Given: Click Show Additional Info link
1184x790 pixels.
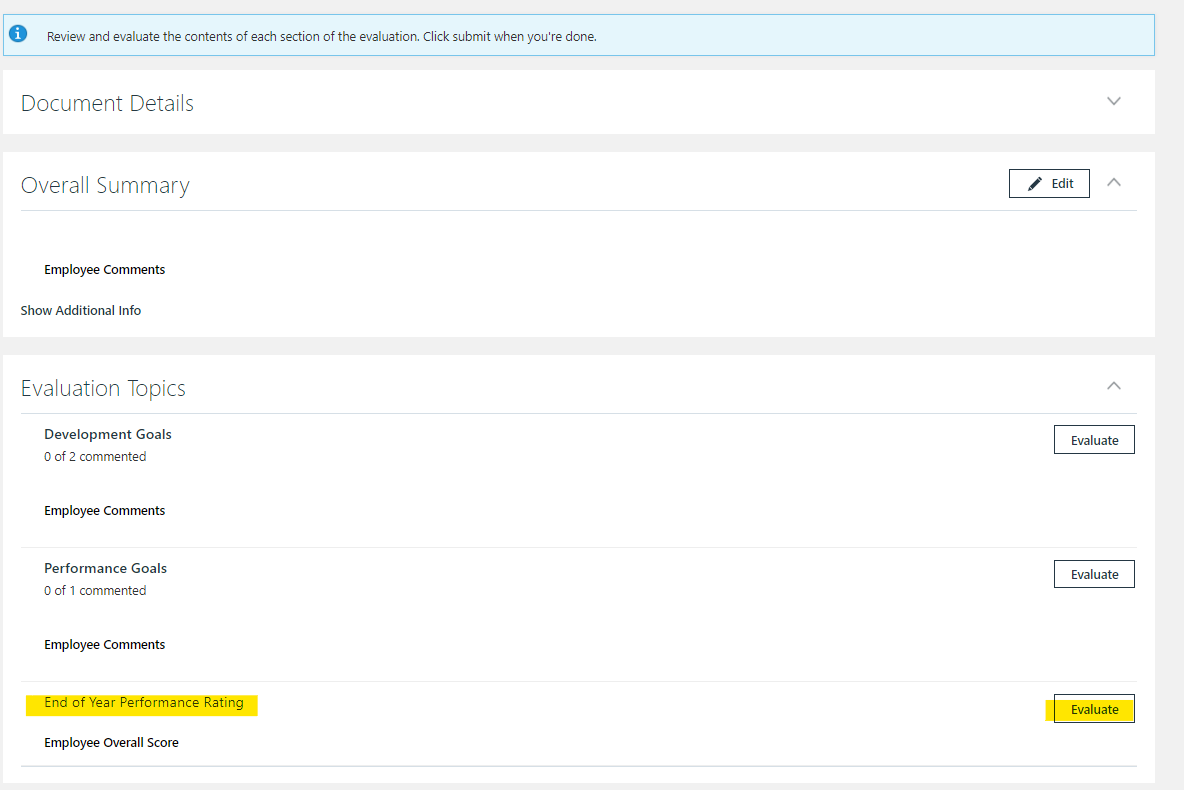Looking at the screenshot, I should pos(81,310).
